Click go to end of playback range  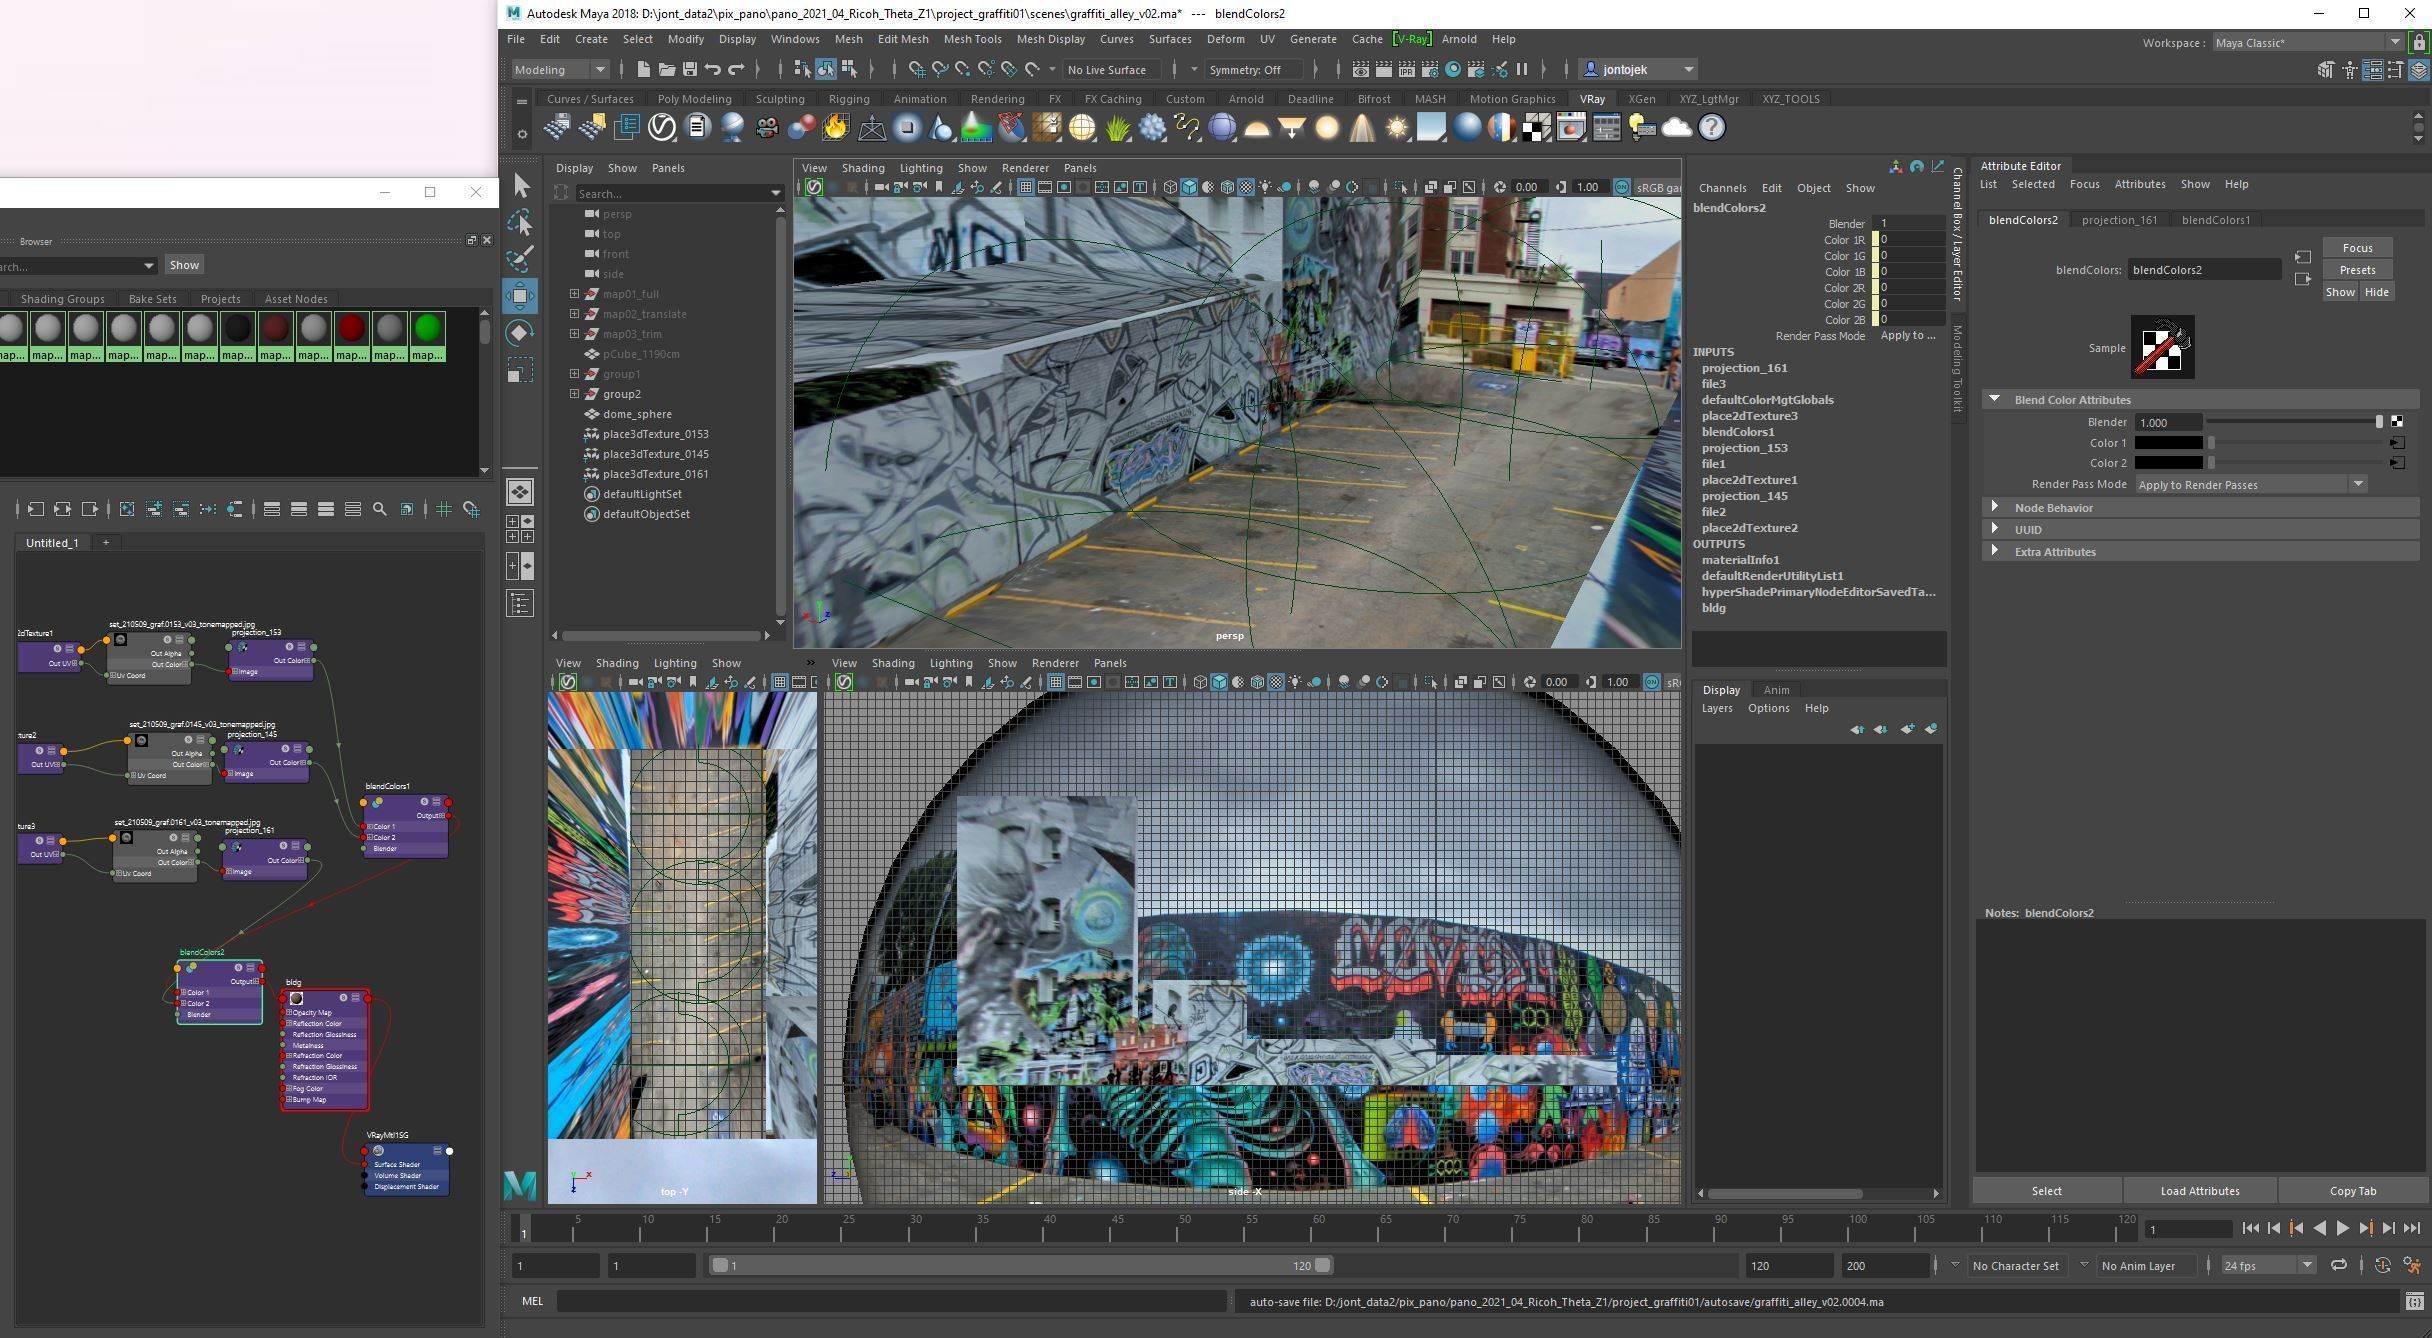tap(2412, 1229)
